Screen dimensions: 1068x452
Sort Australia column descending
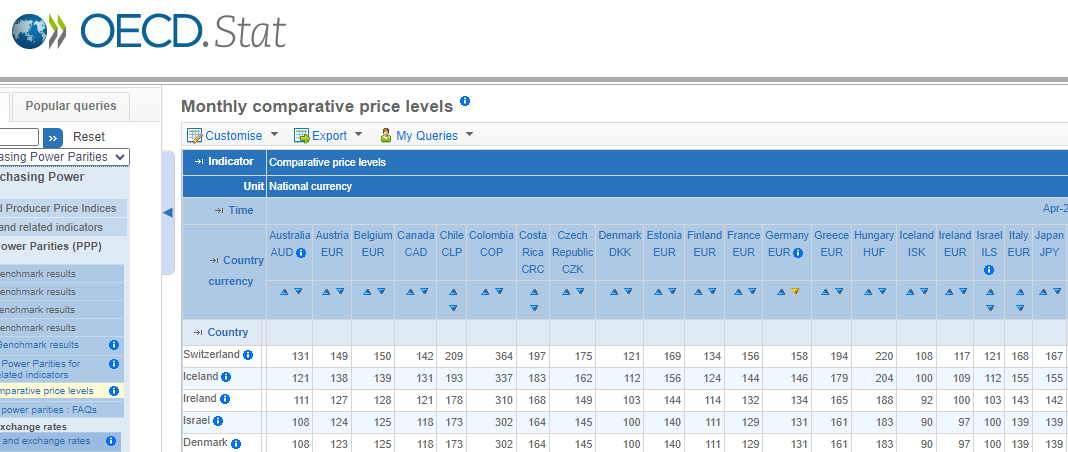coord(298,291)
